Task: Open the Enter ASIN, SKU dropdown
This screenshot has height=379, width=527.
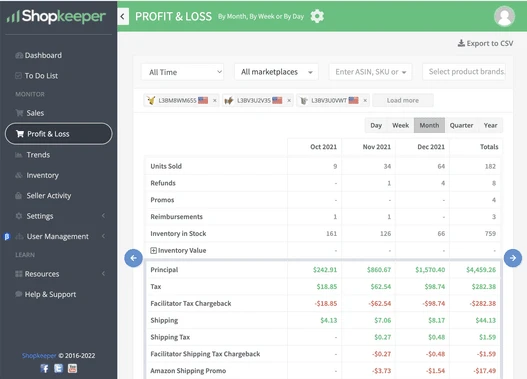Action: [x=370, y=72]
